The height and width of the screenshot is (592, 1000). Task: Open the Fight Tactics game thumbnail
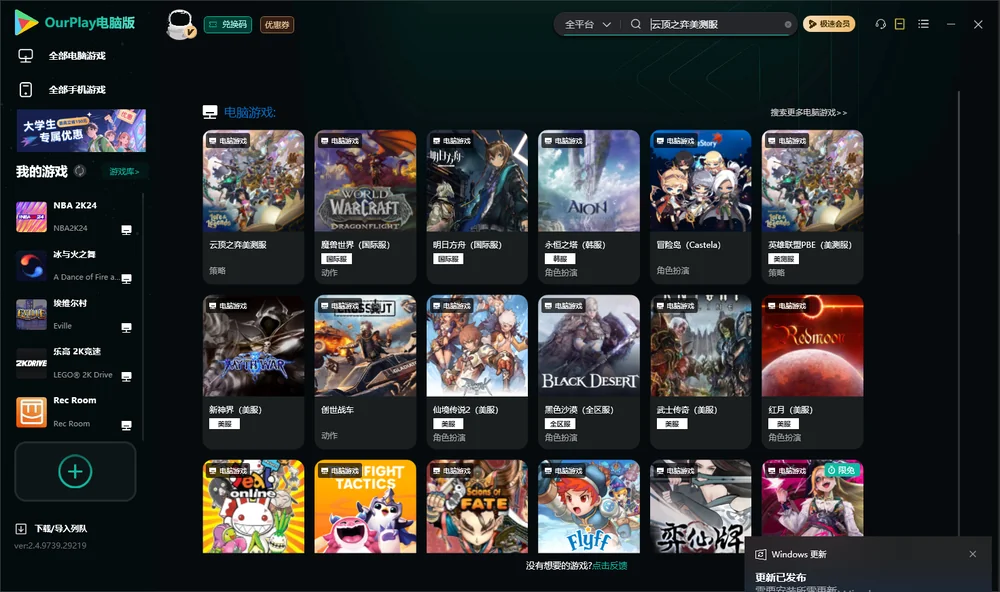point(365,507)
